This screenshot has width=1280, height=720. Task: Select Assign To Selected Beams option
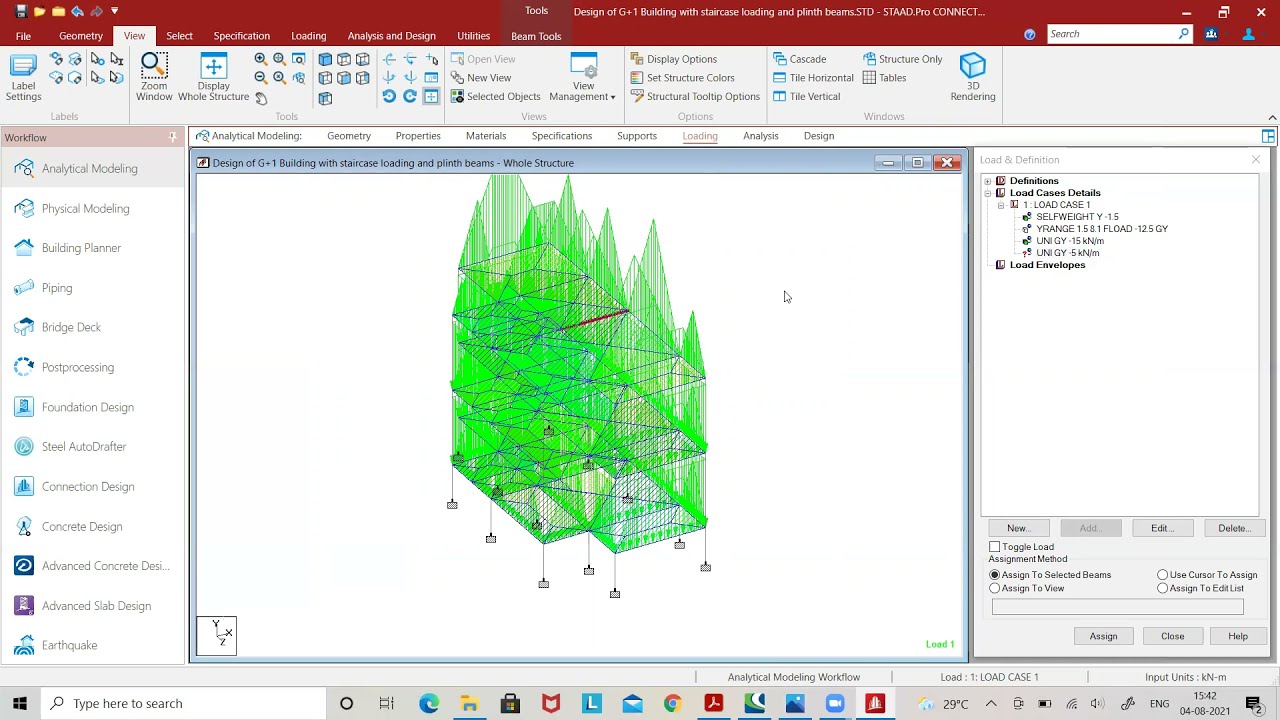click(x=995, y=575)
